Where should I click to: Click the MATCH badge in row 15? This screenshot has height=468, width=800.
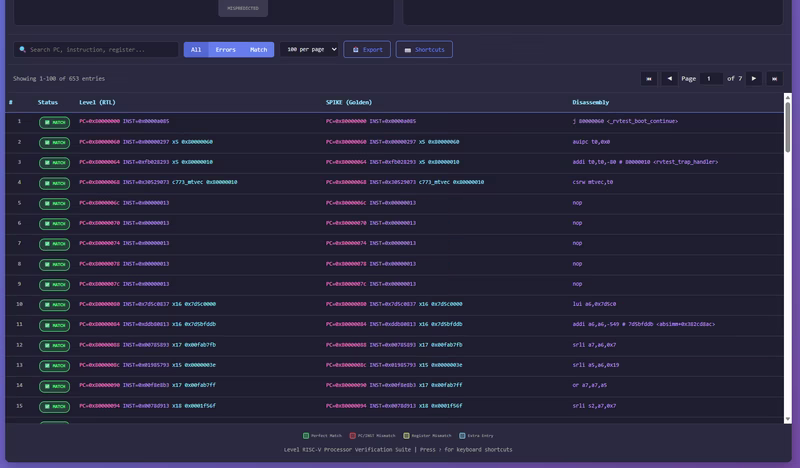coord(54,406)
